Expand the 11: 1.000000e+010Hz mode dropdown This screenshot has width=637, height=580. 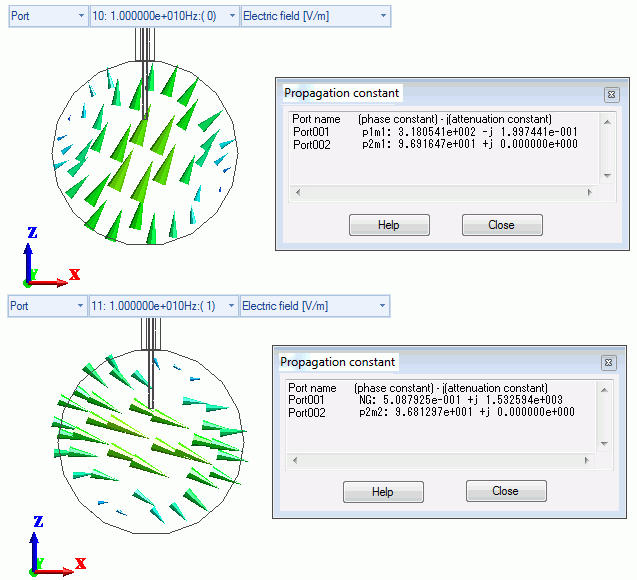[x=164, y=306]
